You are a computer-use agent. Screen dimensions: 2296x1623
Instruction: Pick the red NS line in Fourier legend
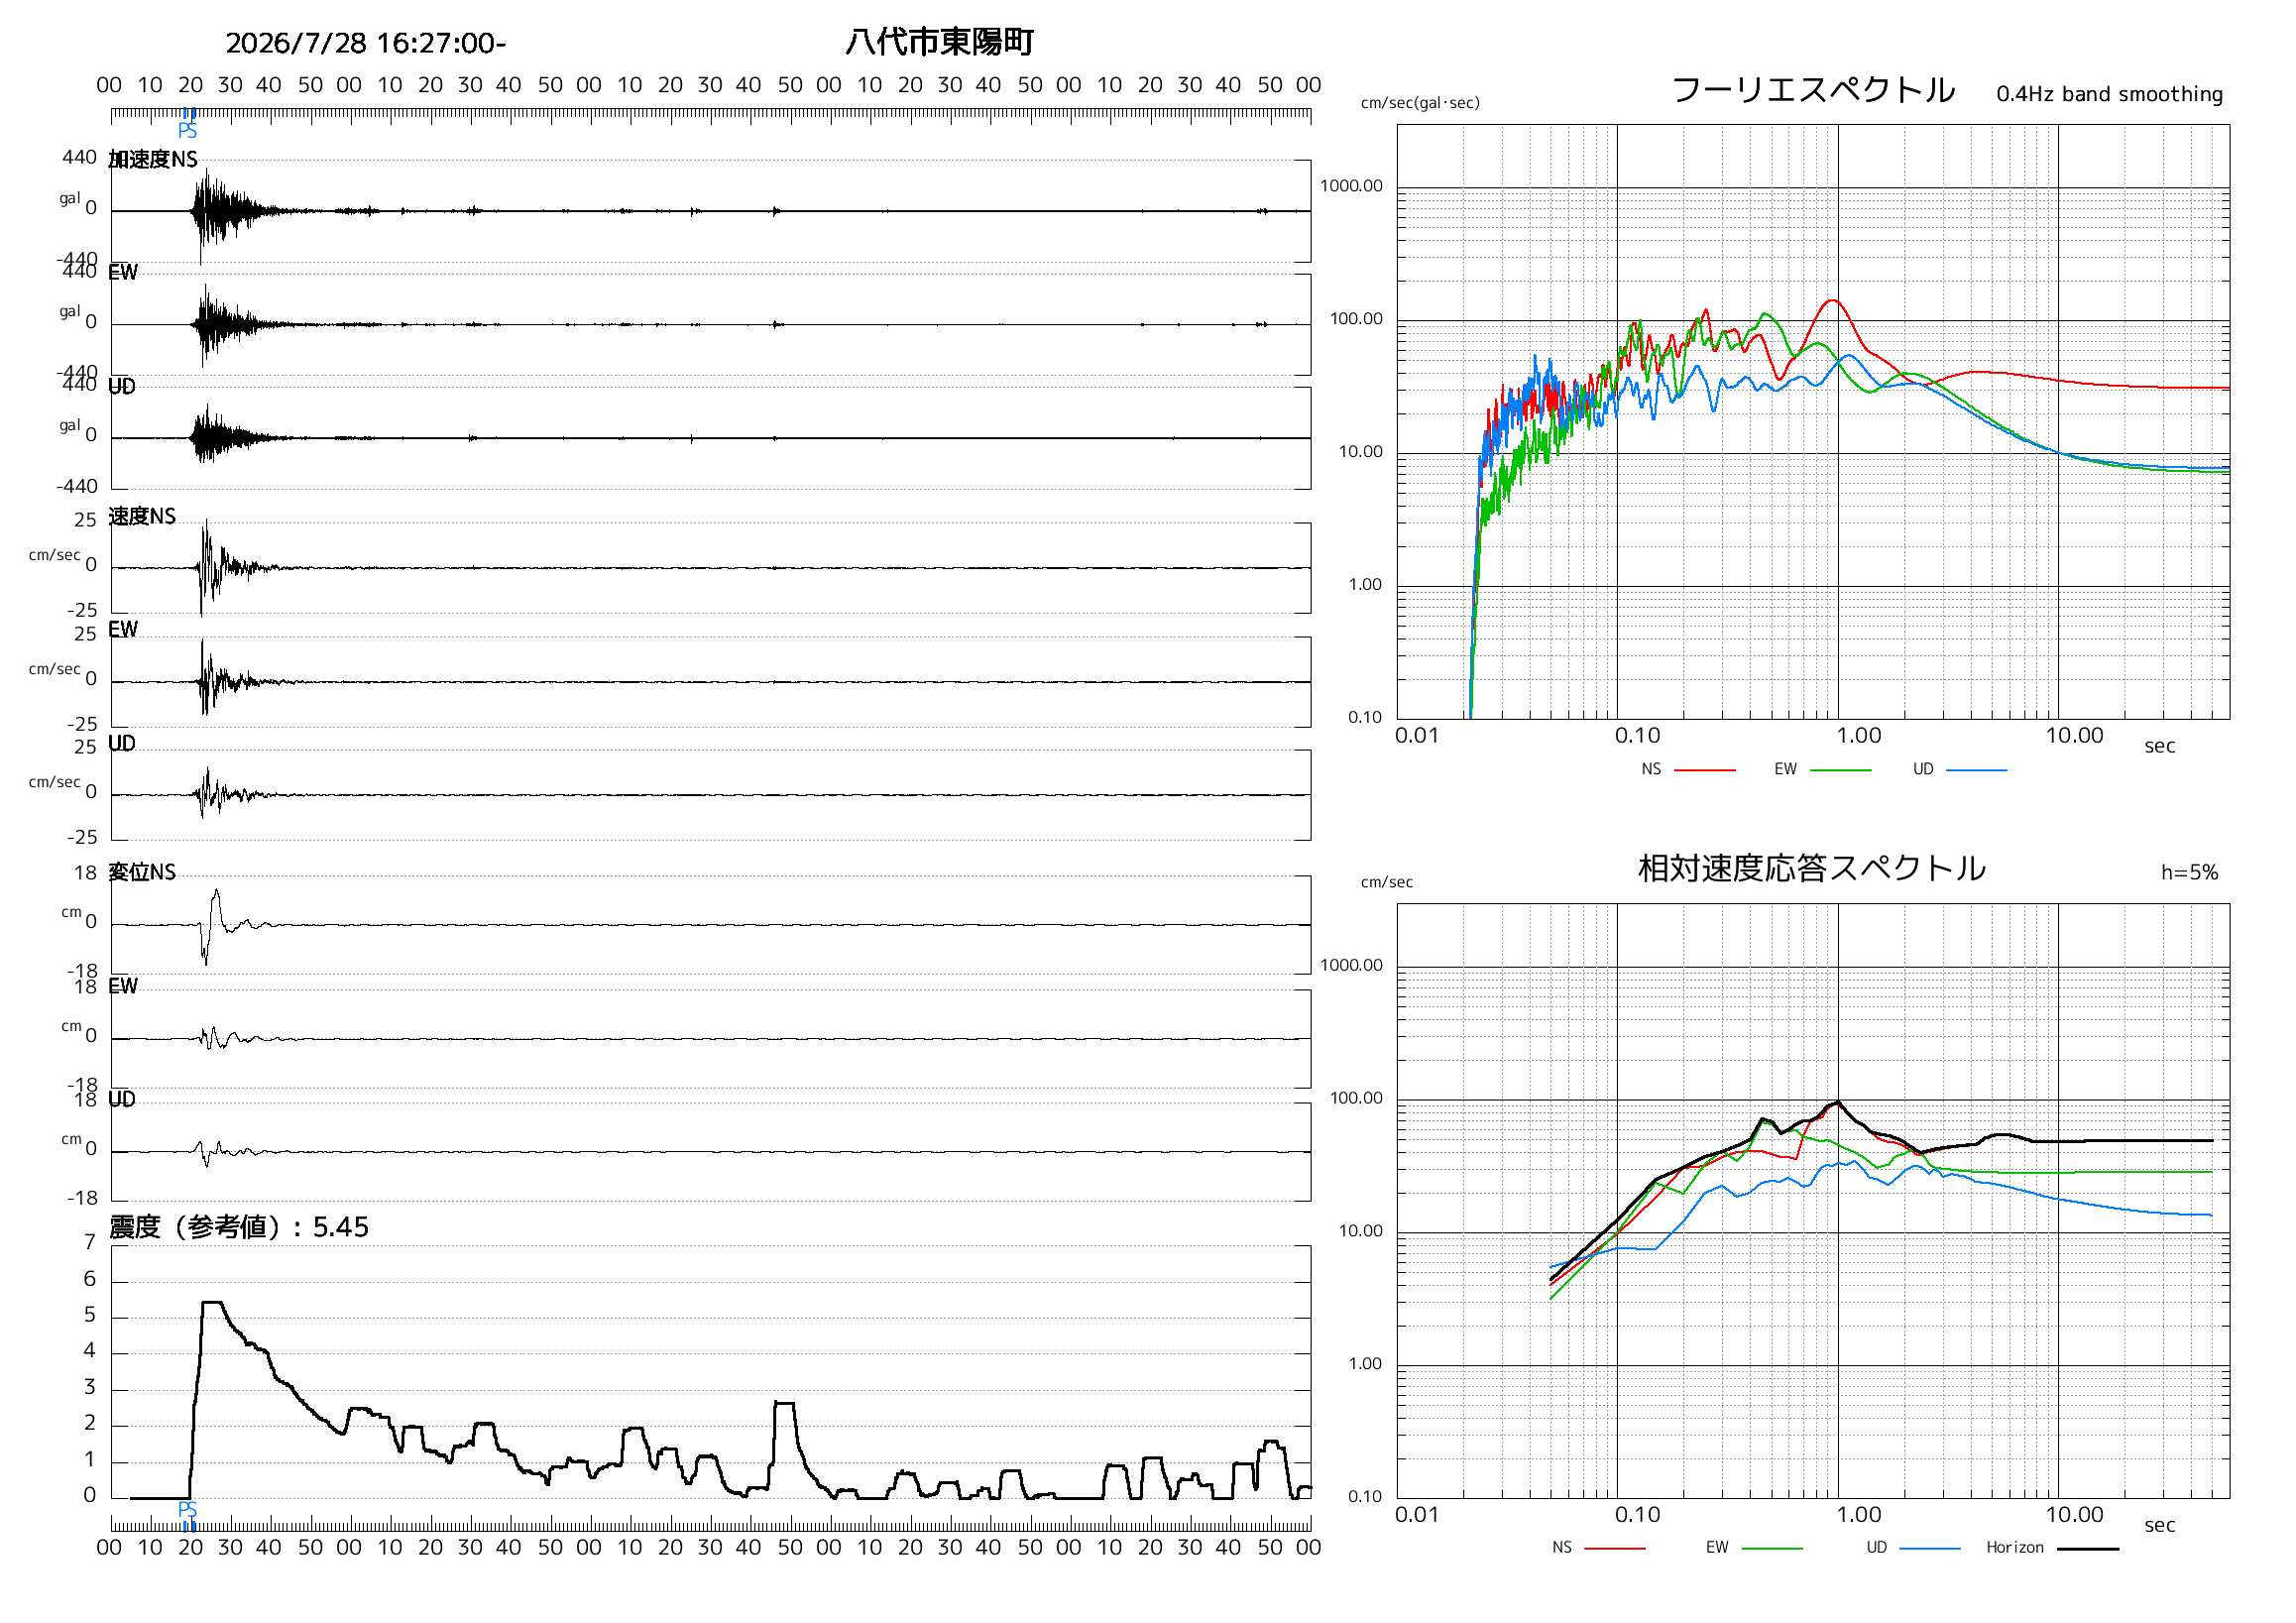pos(1705,770)
